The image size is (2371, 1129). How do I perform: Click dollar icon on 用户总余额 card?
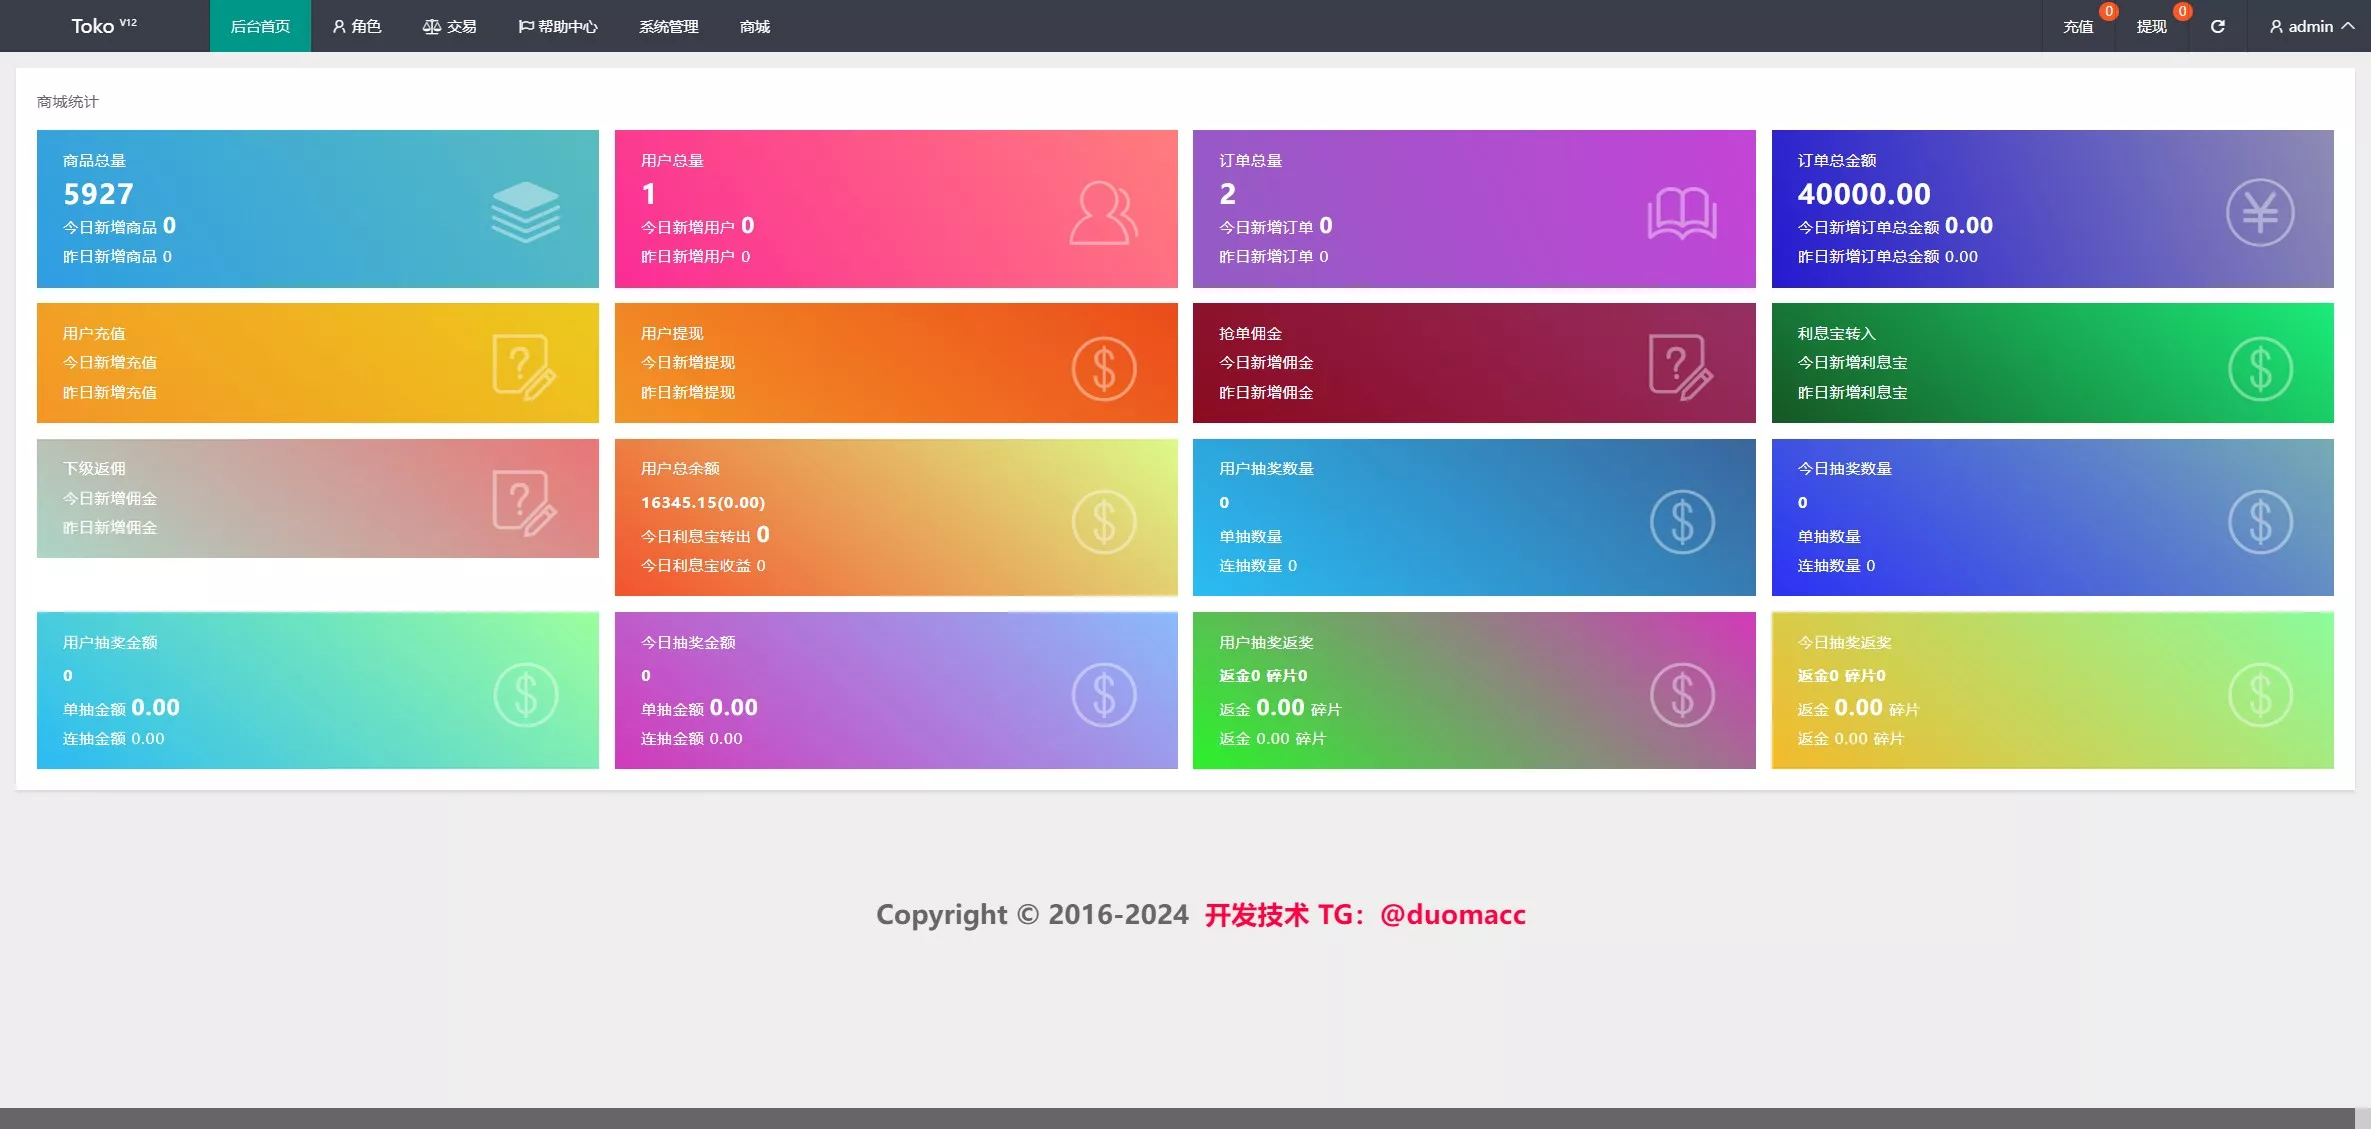click(1103, 521)
